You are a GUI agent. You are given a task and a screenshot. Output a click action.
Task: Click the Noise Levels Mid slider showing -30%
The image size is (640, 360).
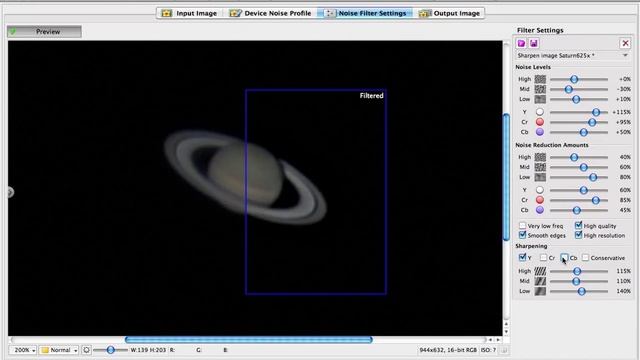pyautogui.click(x=579, y=89)
